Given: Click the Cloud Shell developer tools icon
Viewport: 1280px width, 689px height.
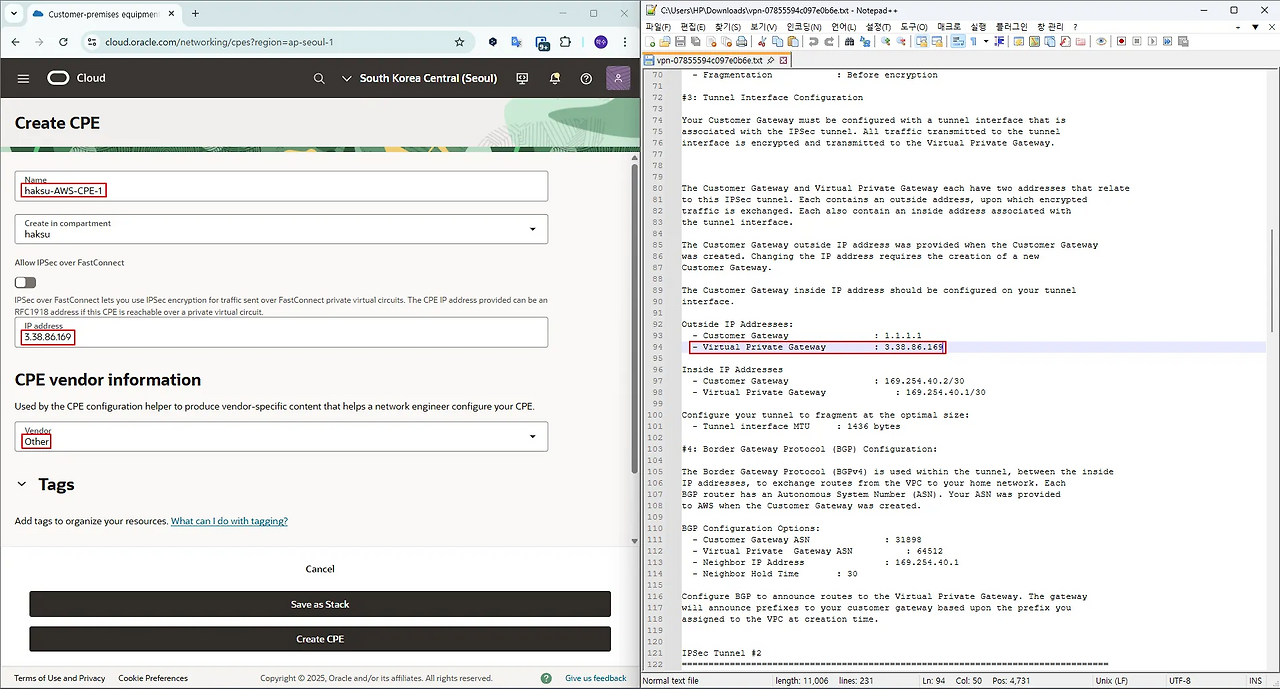Looking at the screenshot, I should [x=521, y=78].
